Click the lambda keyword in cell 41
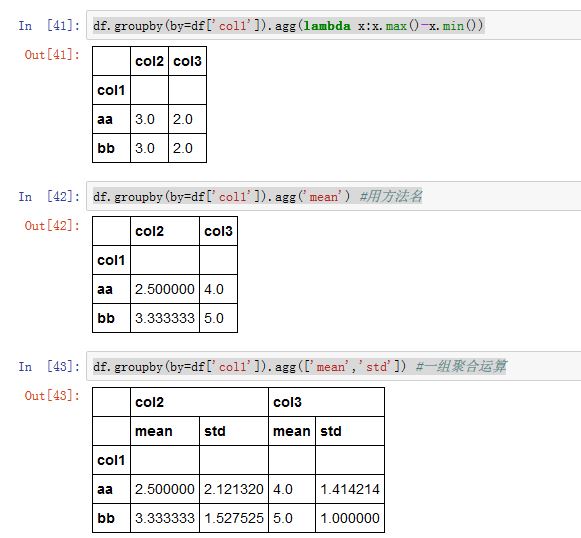The width and height of the screenshot is (581, 538). 327,26
